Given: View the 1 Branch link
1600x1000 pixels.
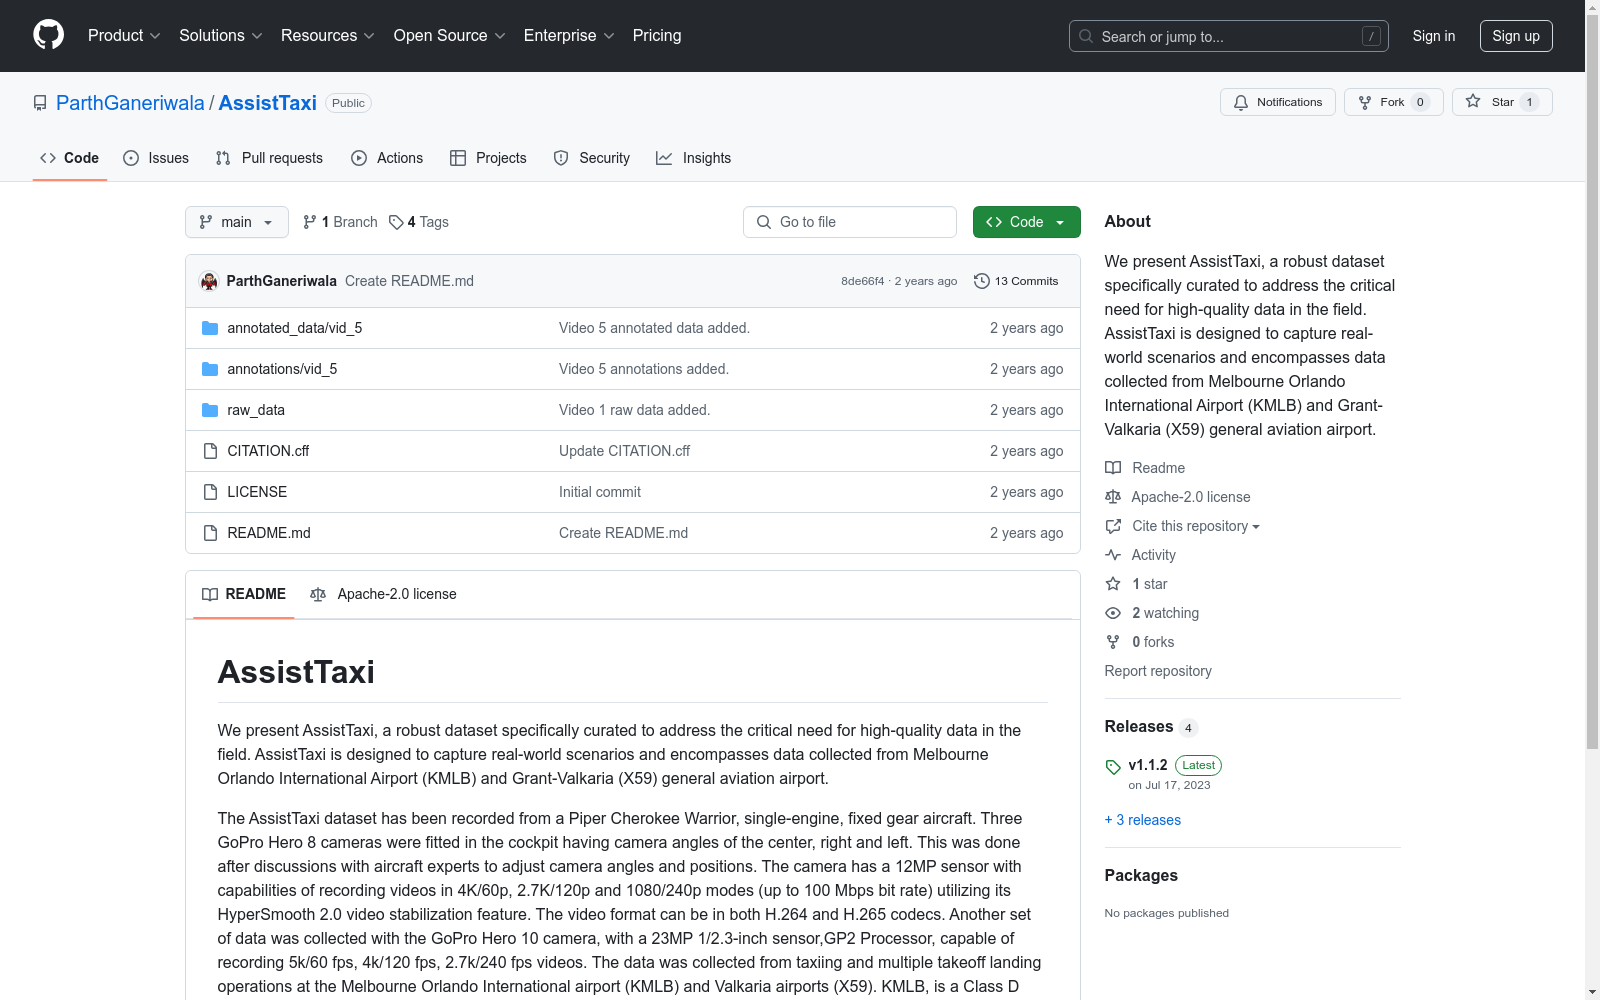Looking at the screenshot, I should pyautogui.click(x=340, y=222).
